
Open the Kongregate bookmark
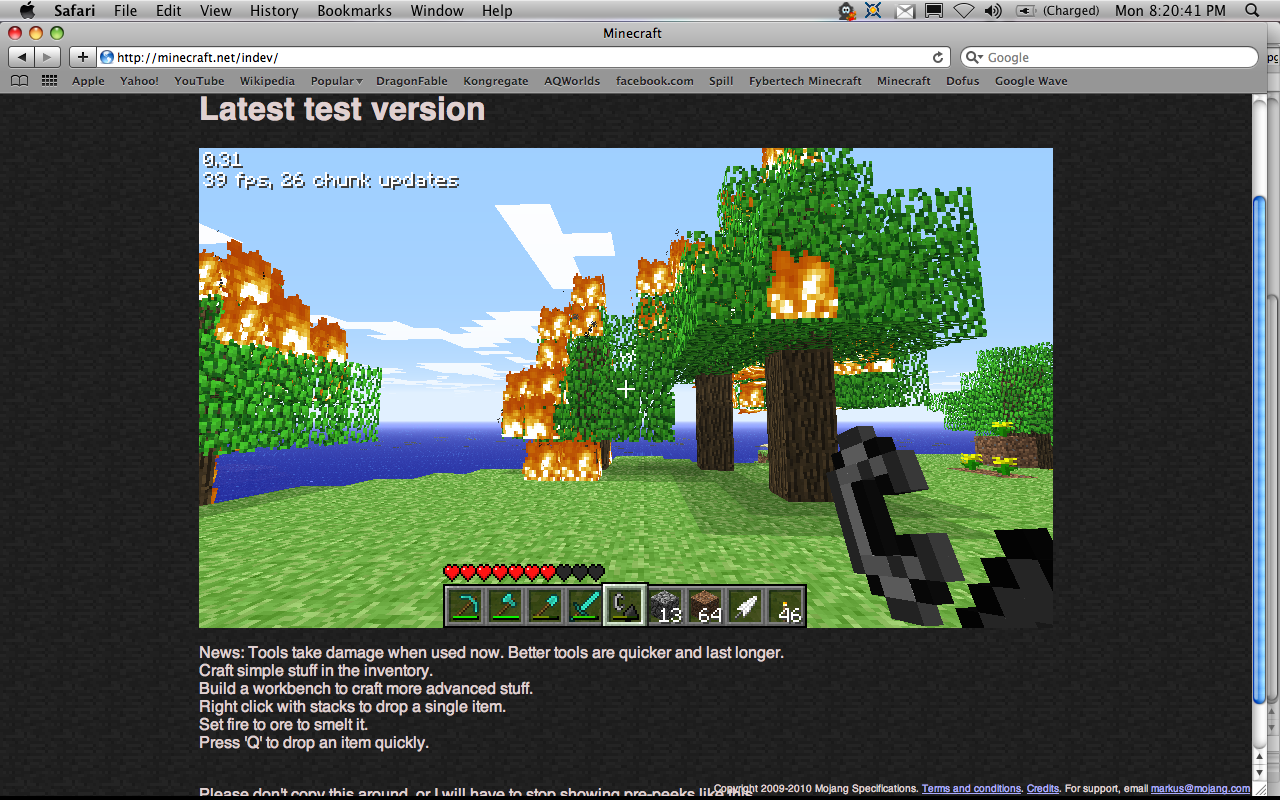(x=495, y=81)
